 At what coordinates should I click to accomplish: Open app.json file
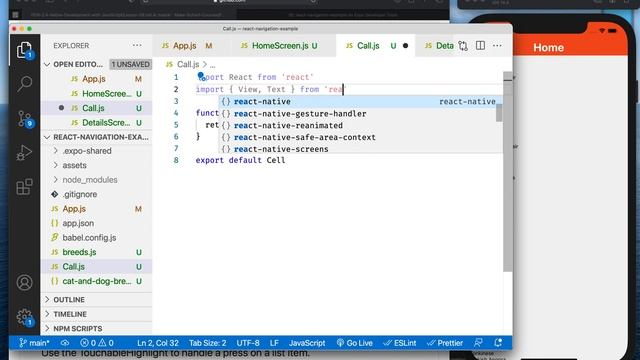[x=96, y=223]
